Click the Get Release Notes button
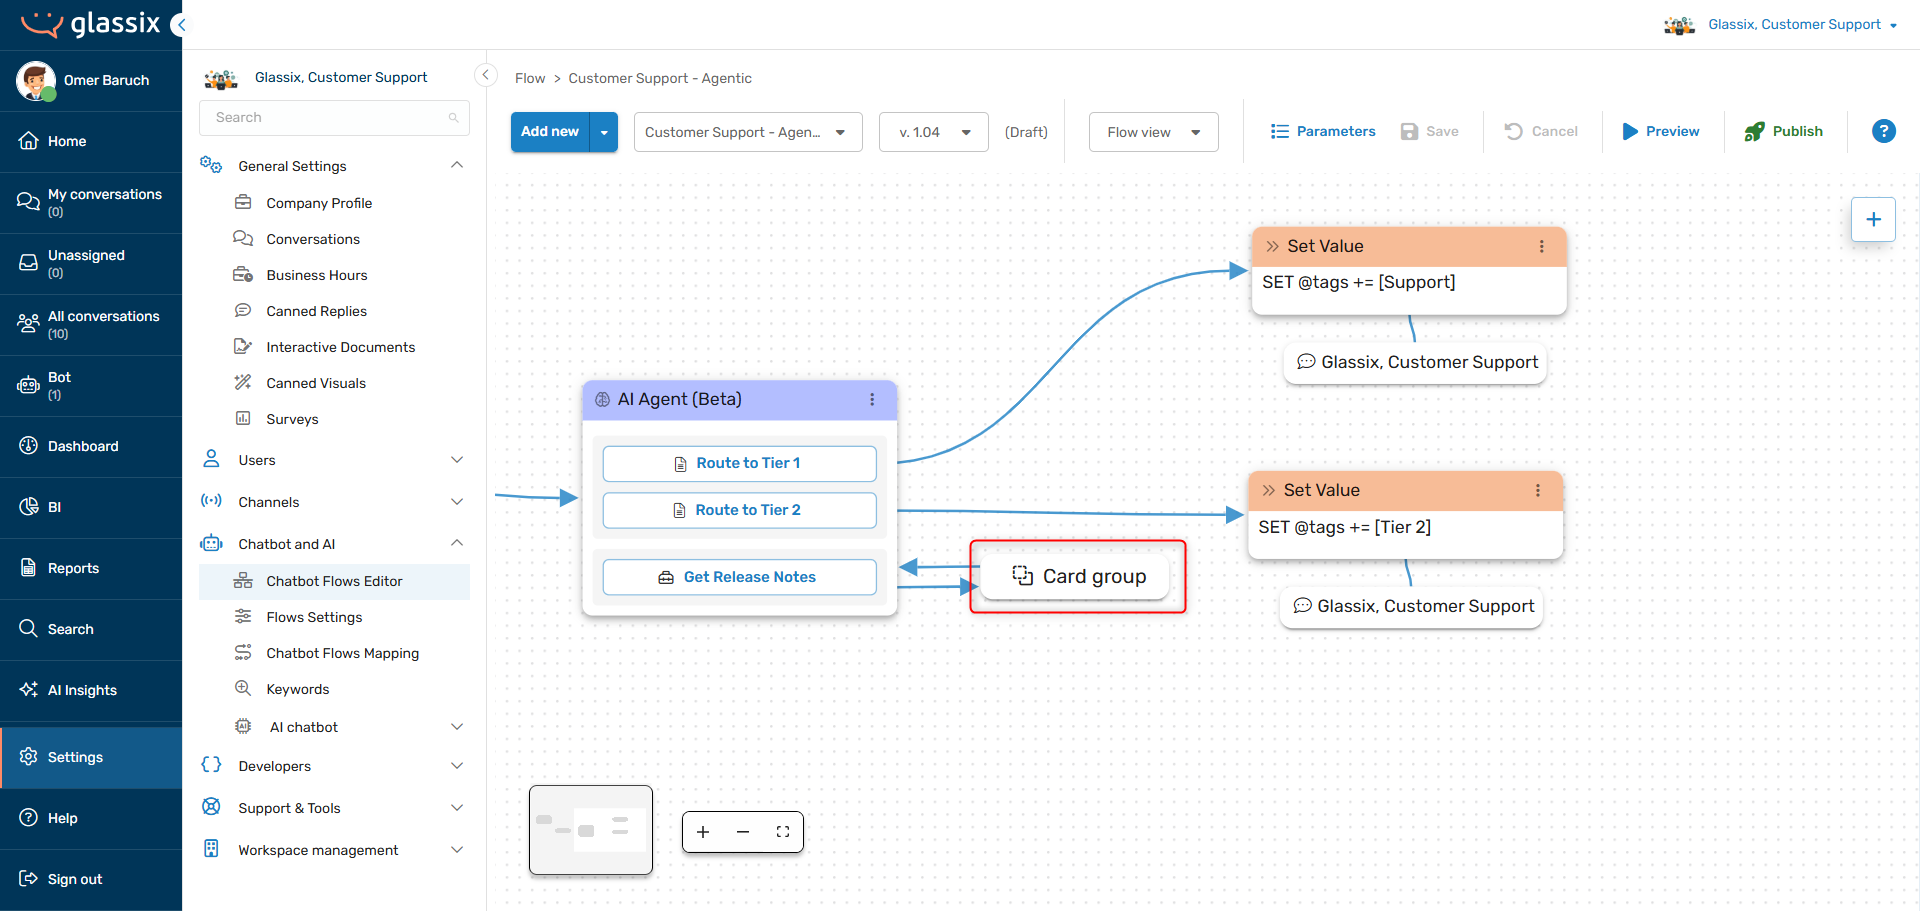 (740, 577)
